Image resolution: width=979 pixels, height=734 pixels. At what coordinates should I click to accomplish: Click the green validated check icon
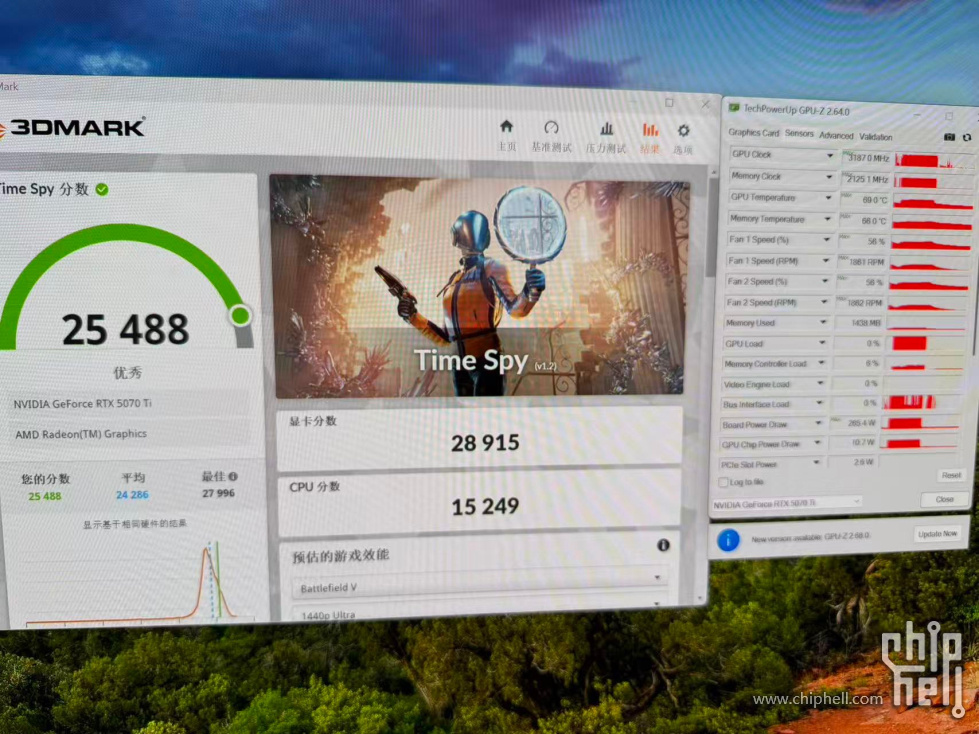102,190
